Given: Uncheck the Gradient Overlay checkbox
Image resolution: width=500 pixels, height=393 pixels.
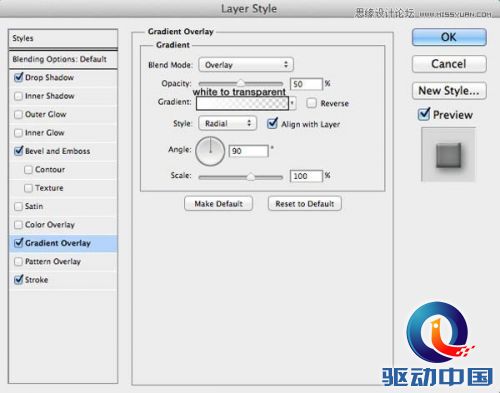Looking at the screenshot, I should [x=19, y=243].
